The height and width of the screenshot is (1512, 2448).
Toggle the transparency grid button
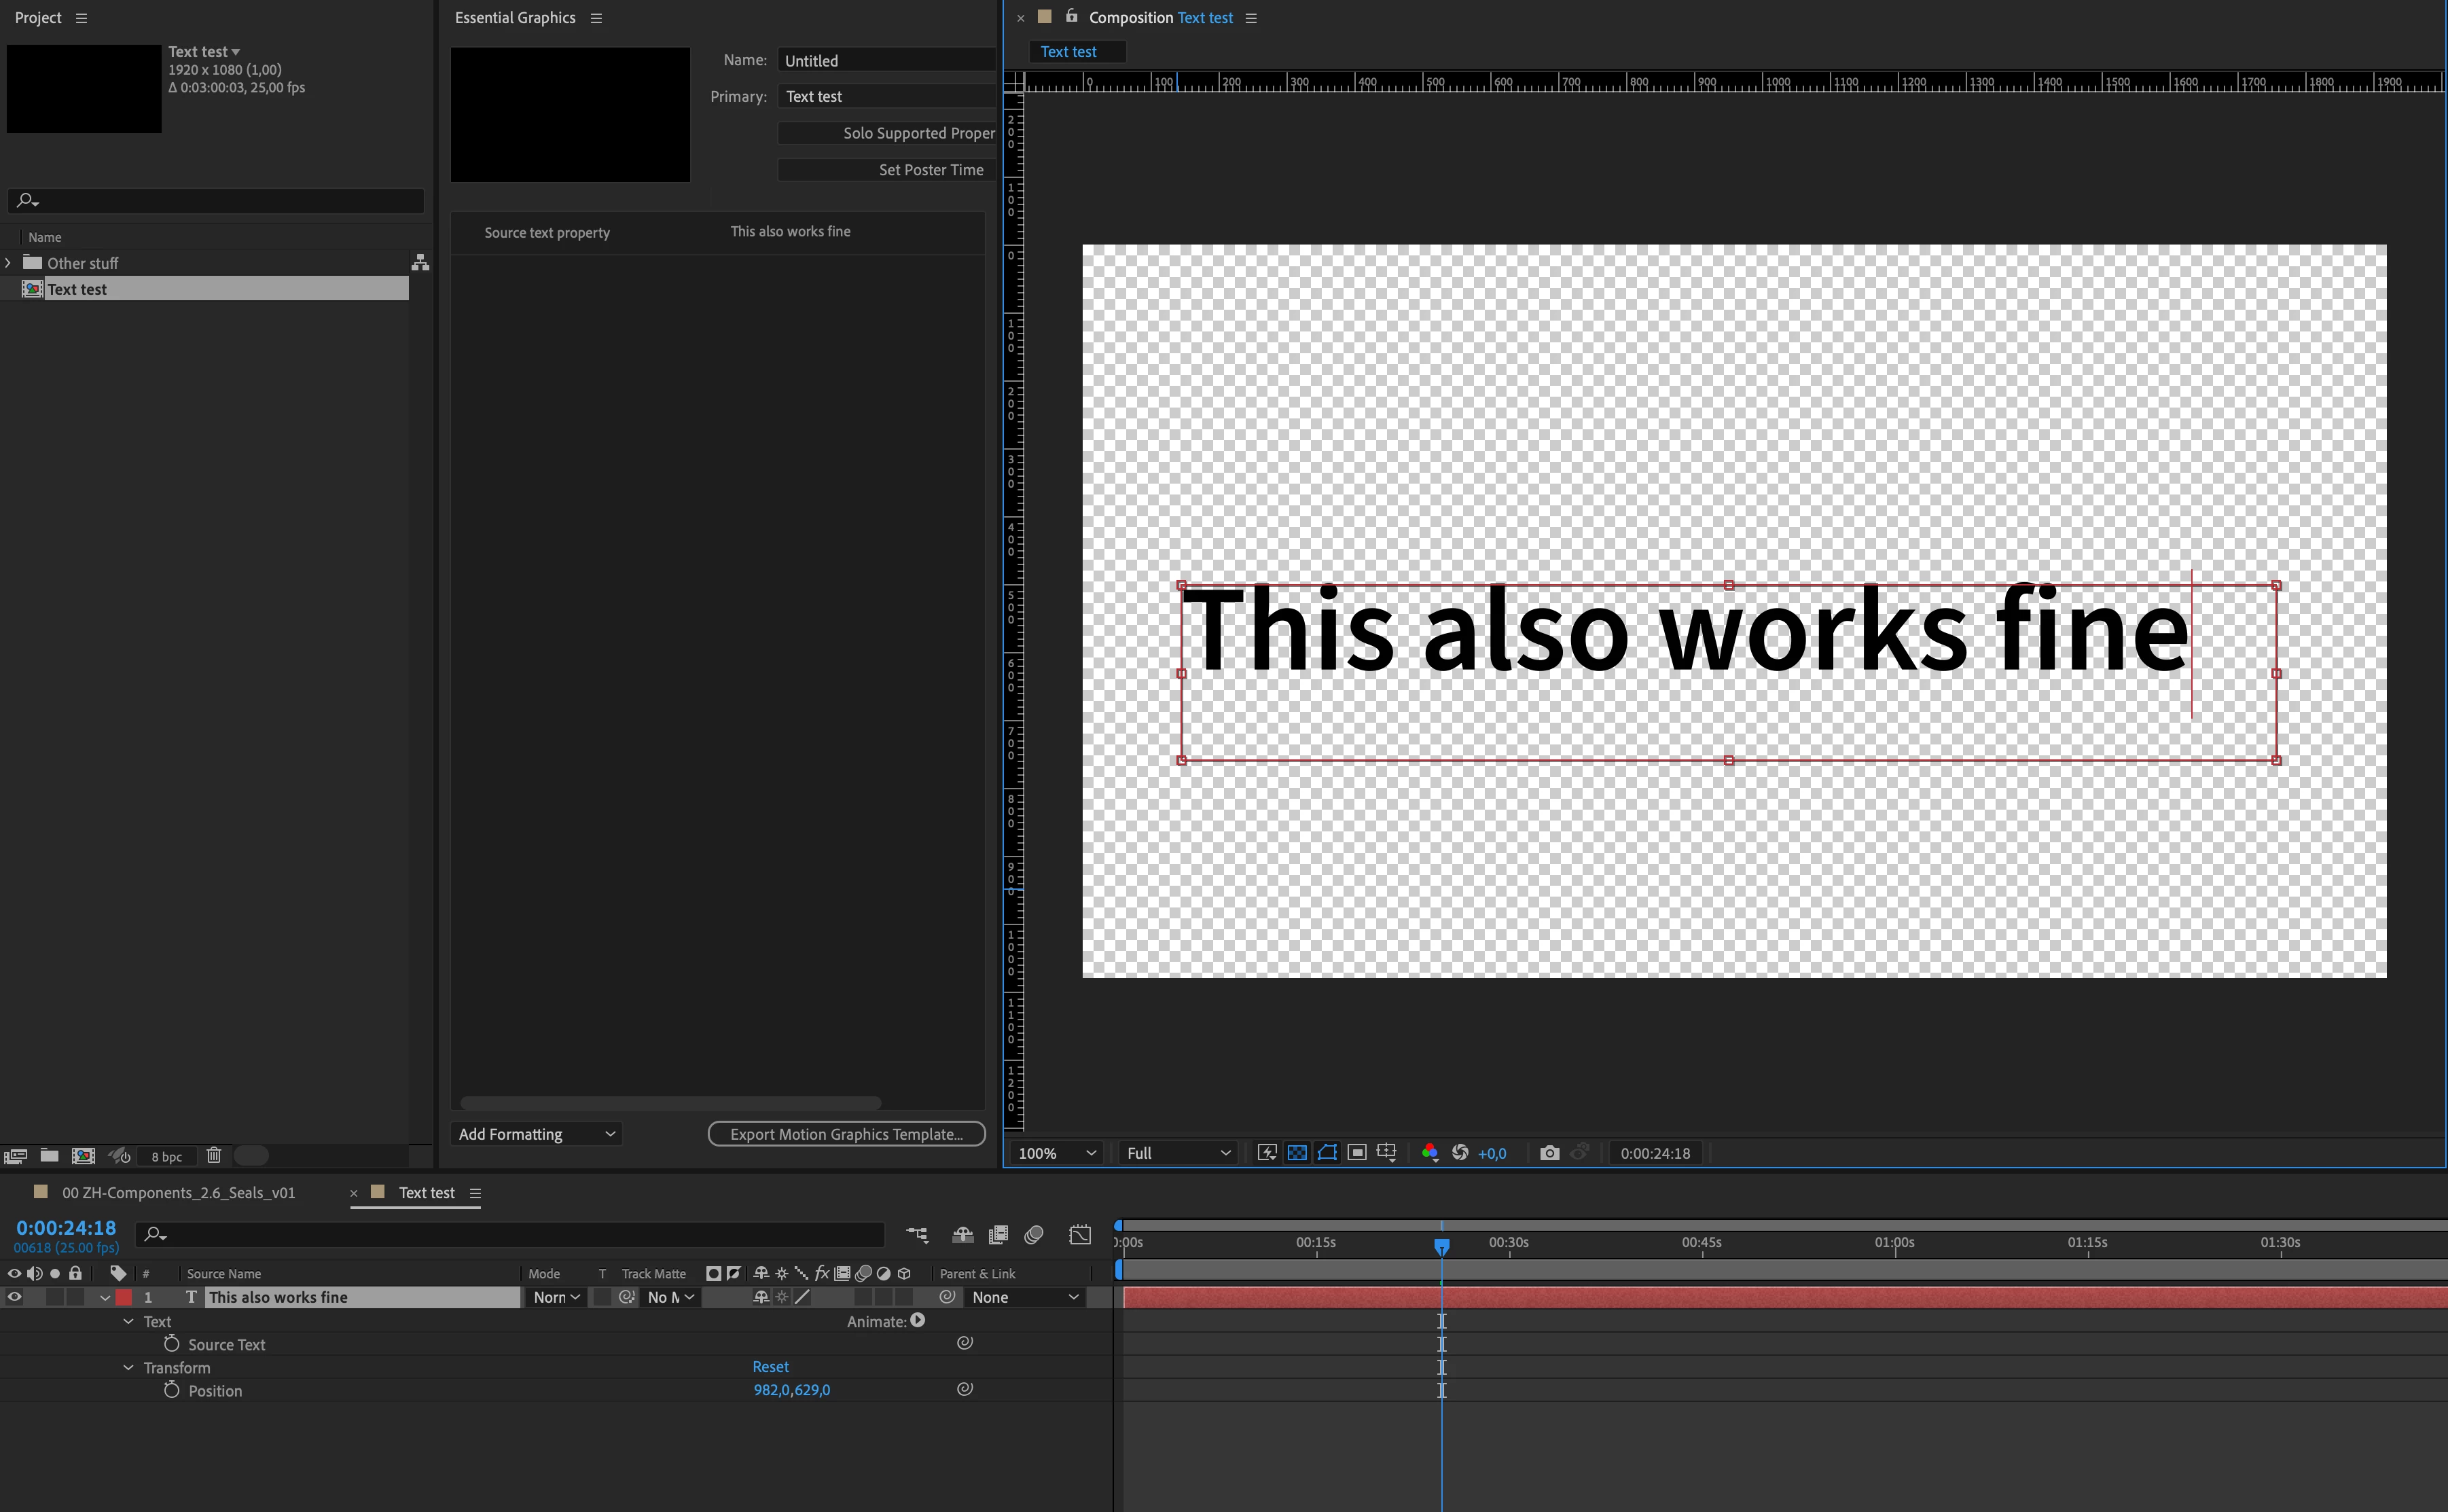point(1297,1153)
